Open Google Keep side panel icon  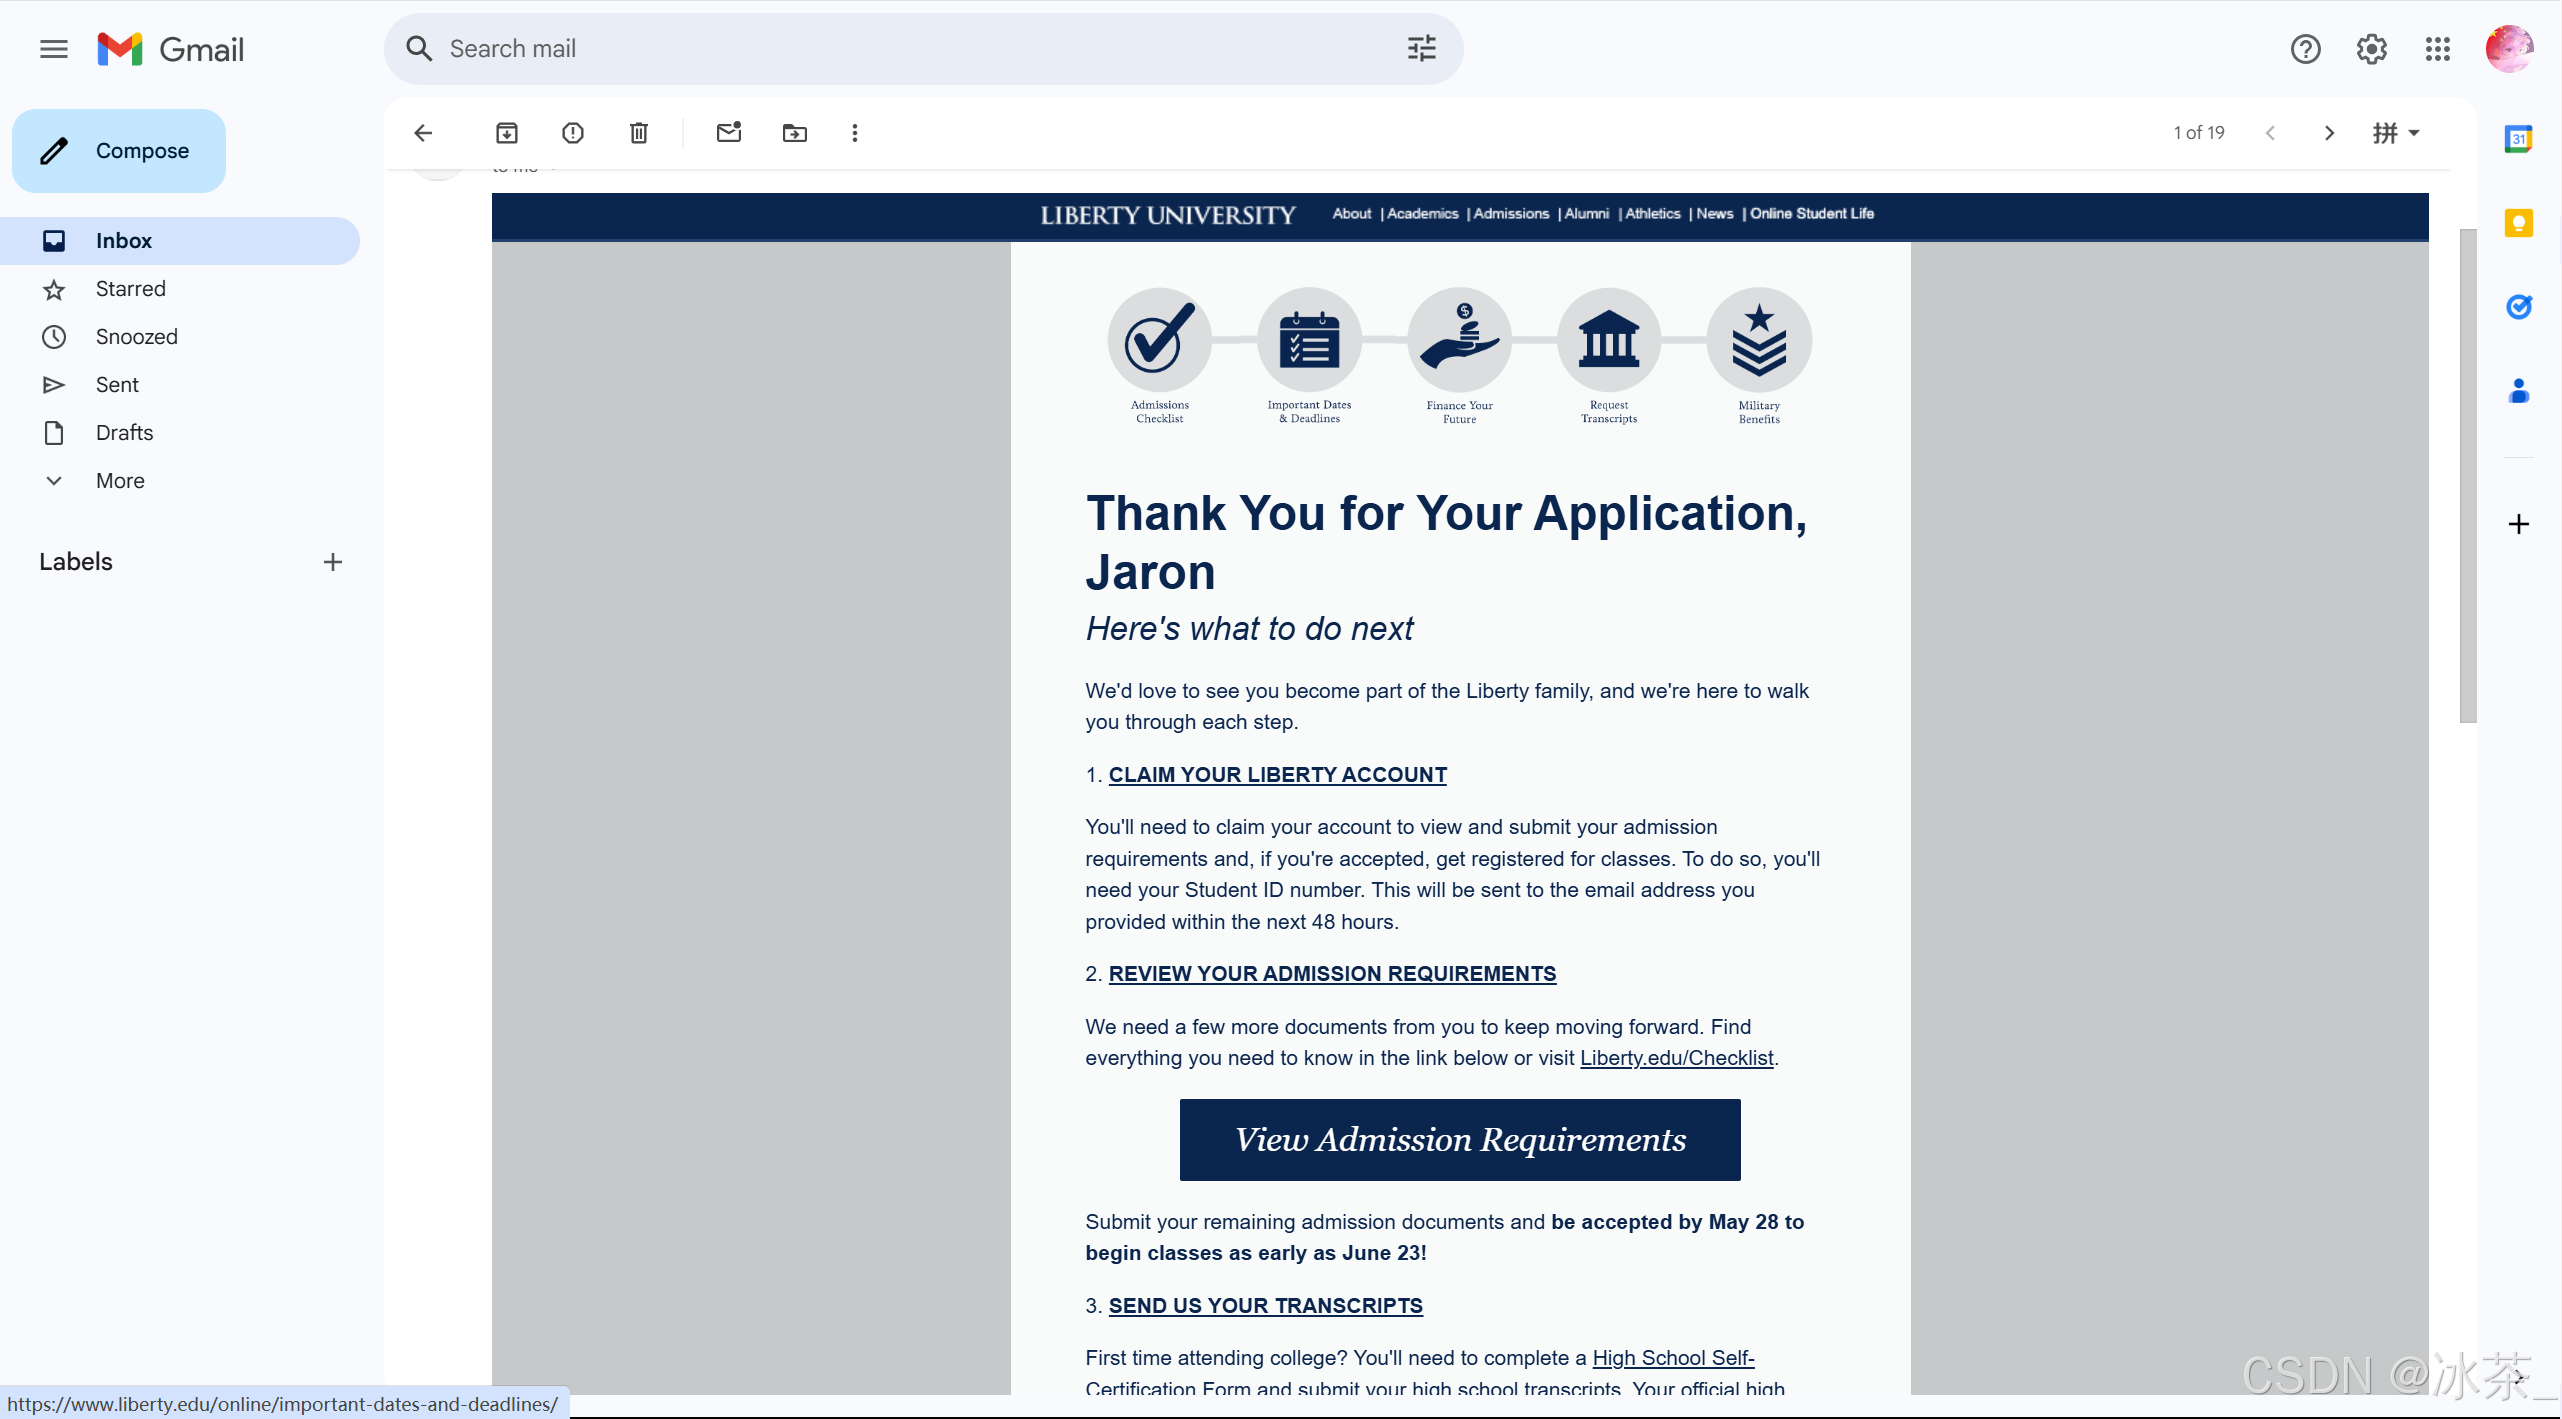coord(2518,223)
